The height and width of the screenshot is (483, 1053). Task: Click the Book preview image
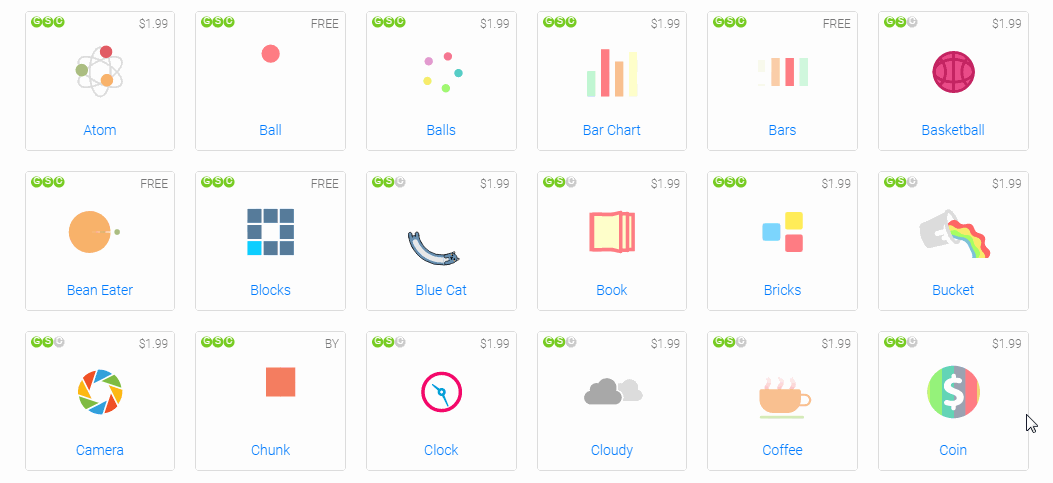pyautogui.click(x=612, y=232)
